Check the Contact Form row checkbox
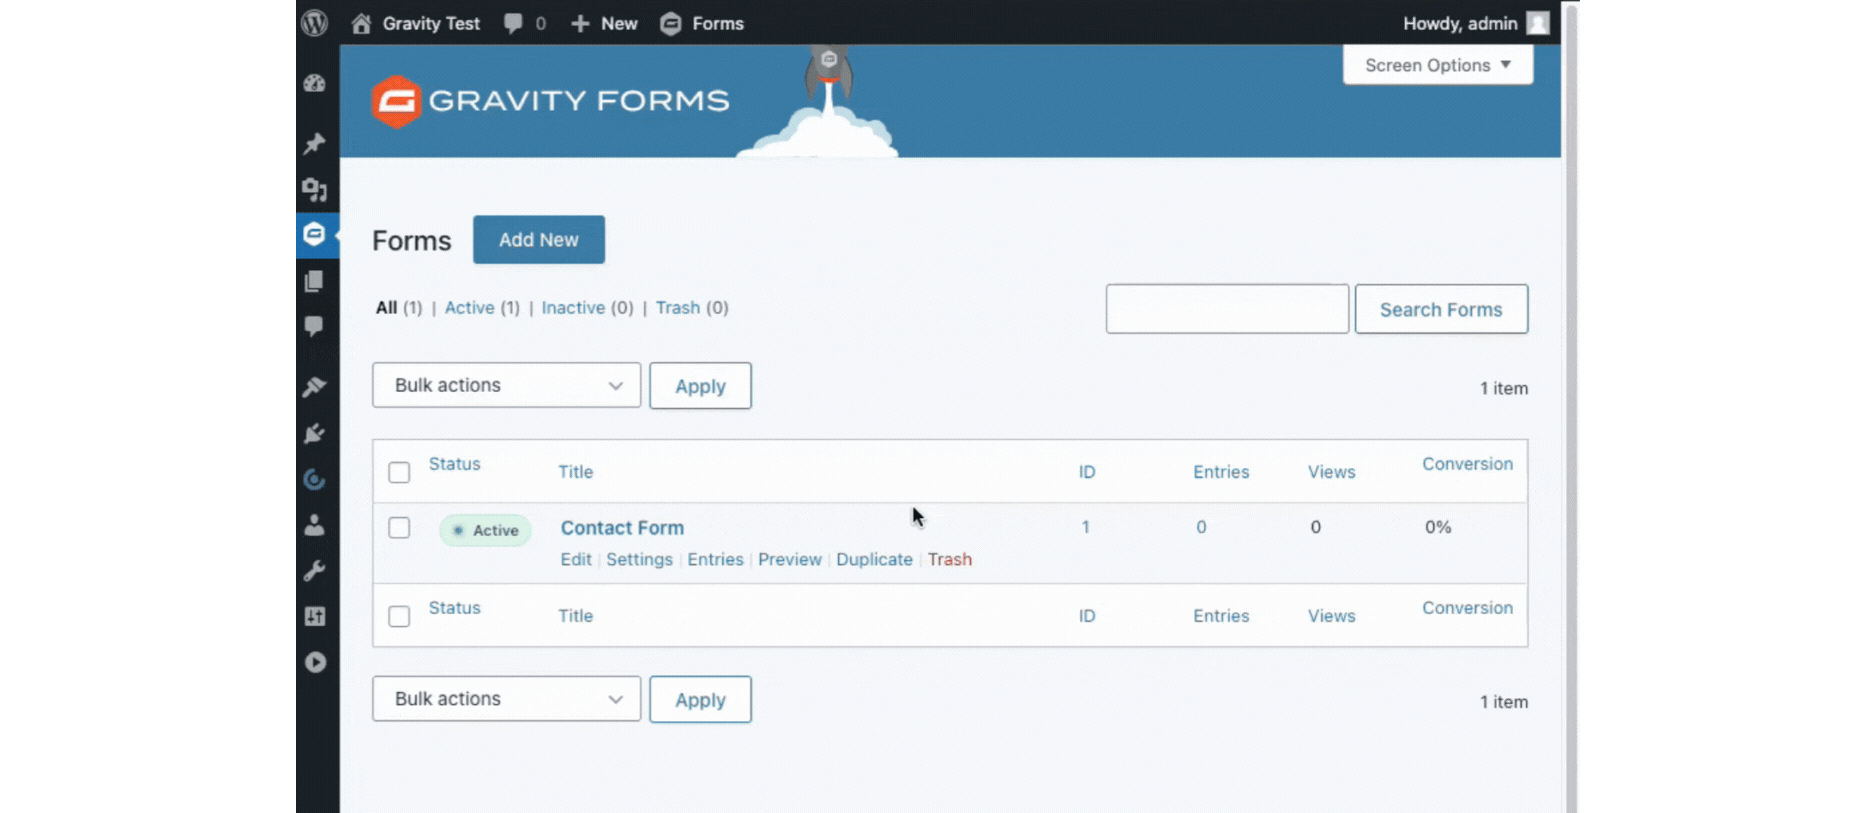 (x=399, y=528)
